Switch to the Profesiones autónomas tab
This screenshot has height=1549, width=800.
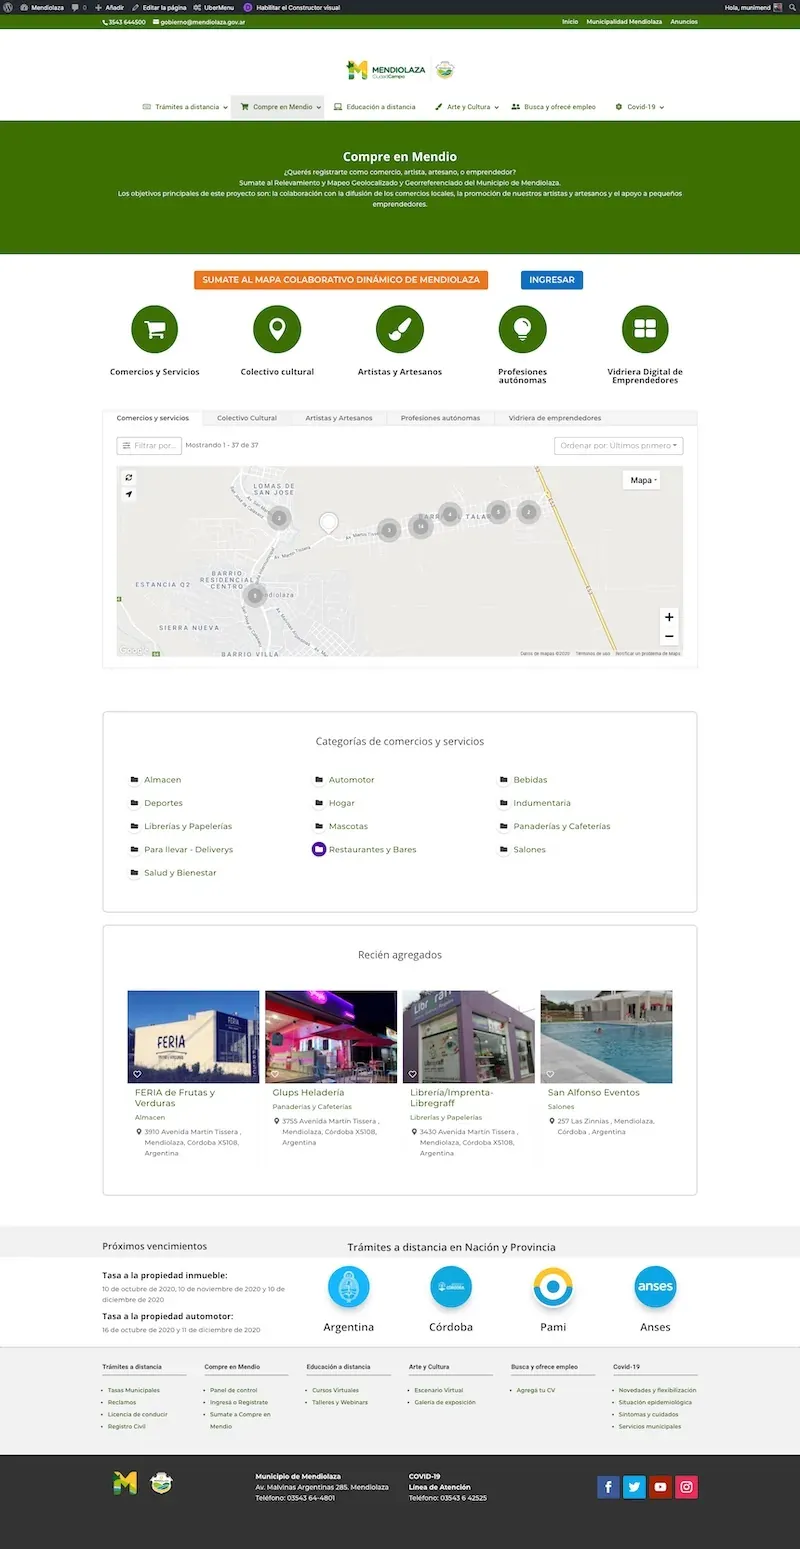click(440, 418)
